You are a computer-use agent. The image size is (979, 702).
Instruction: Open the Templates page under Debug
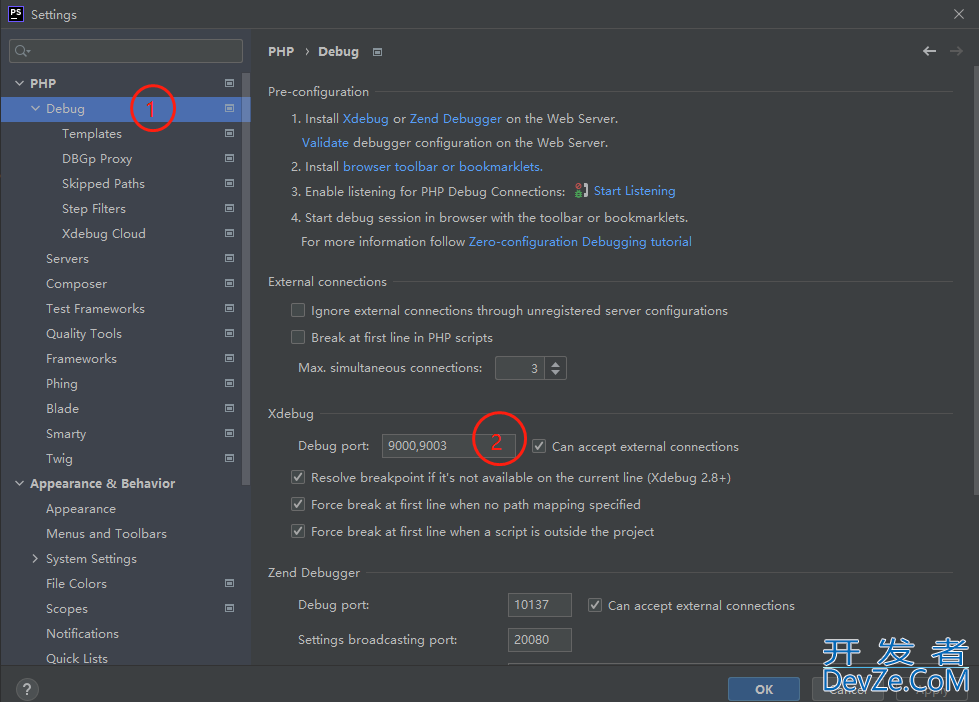pyautogui.click(x=92, y=134)
